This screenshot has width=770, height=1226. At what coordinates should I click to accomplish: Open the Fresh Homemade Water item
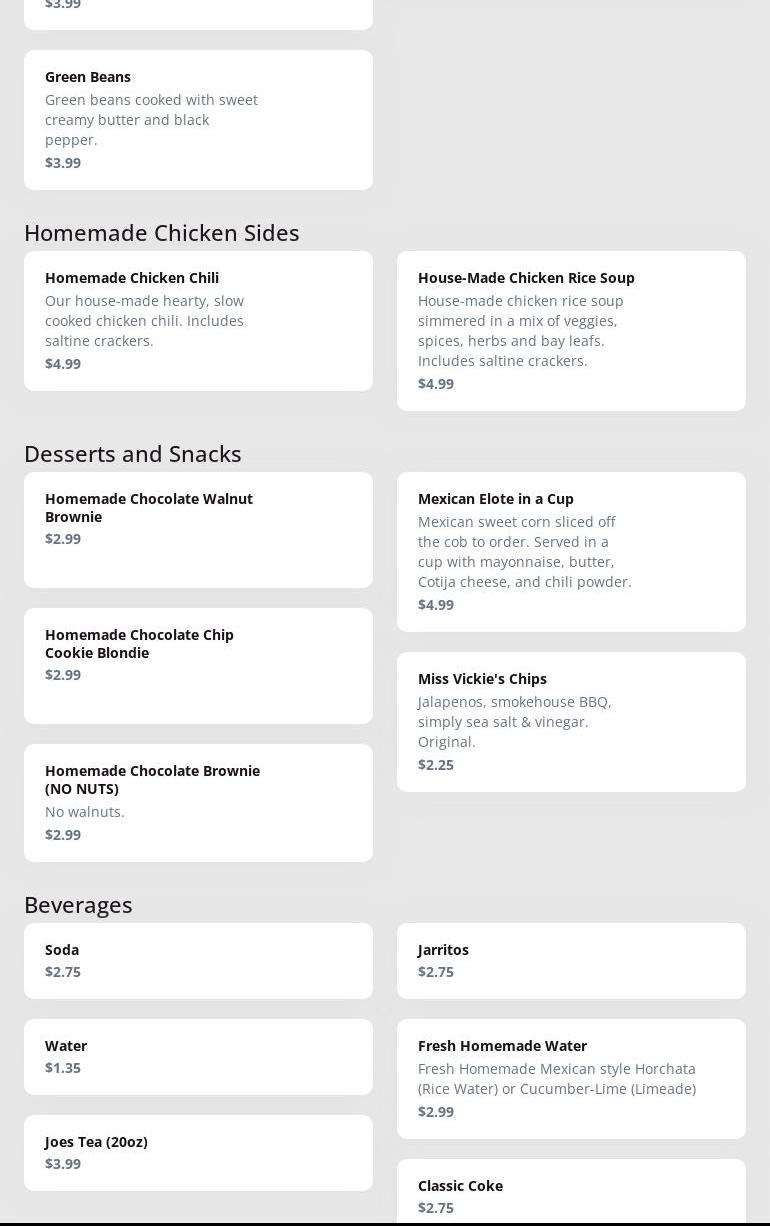[x=571, y=1078]
